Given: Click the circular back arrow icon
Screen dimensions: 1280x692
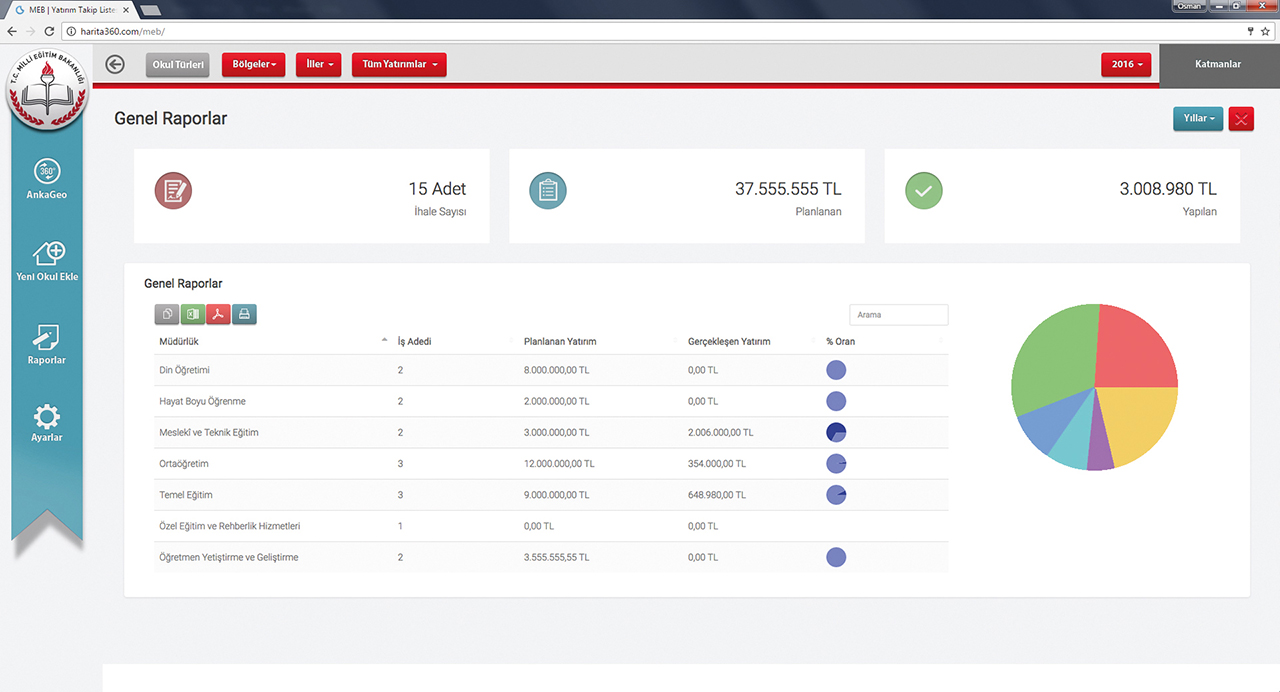Looking at the screenshot, I should pos(115,65).
